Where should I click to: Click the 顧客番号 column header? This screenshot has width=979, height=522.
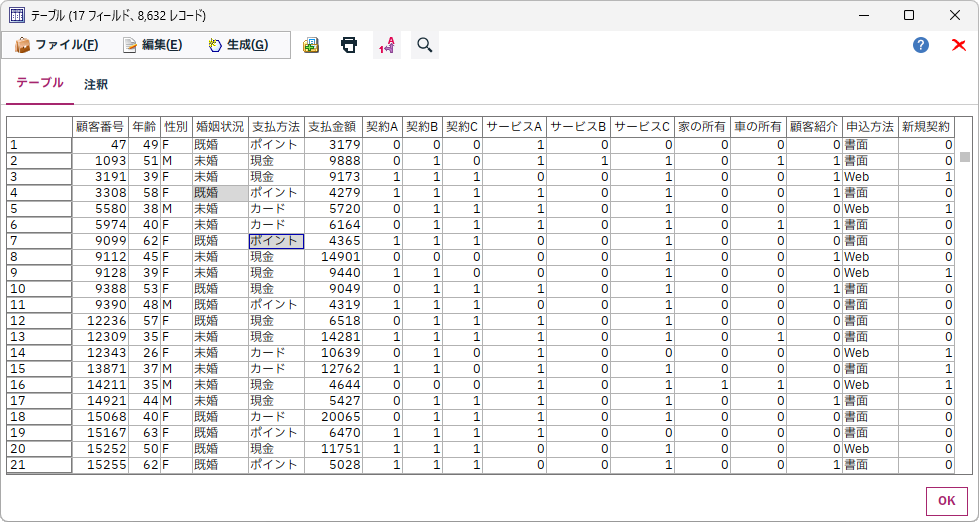pyautogui.click(x=100, y=127)
